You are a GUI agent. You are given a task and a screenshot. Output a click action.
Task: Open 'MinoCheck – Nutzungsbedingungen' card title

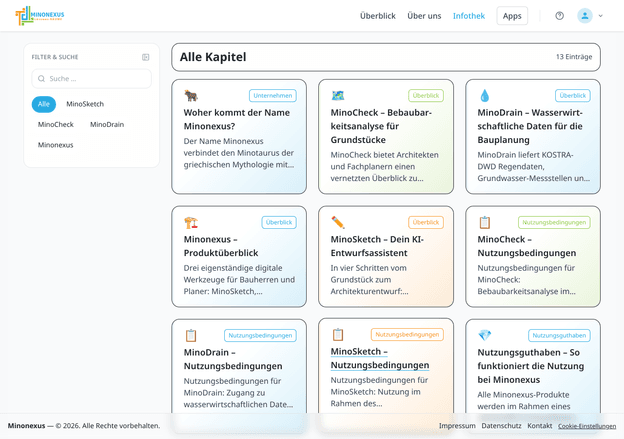tap(526, 246)
